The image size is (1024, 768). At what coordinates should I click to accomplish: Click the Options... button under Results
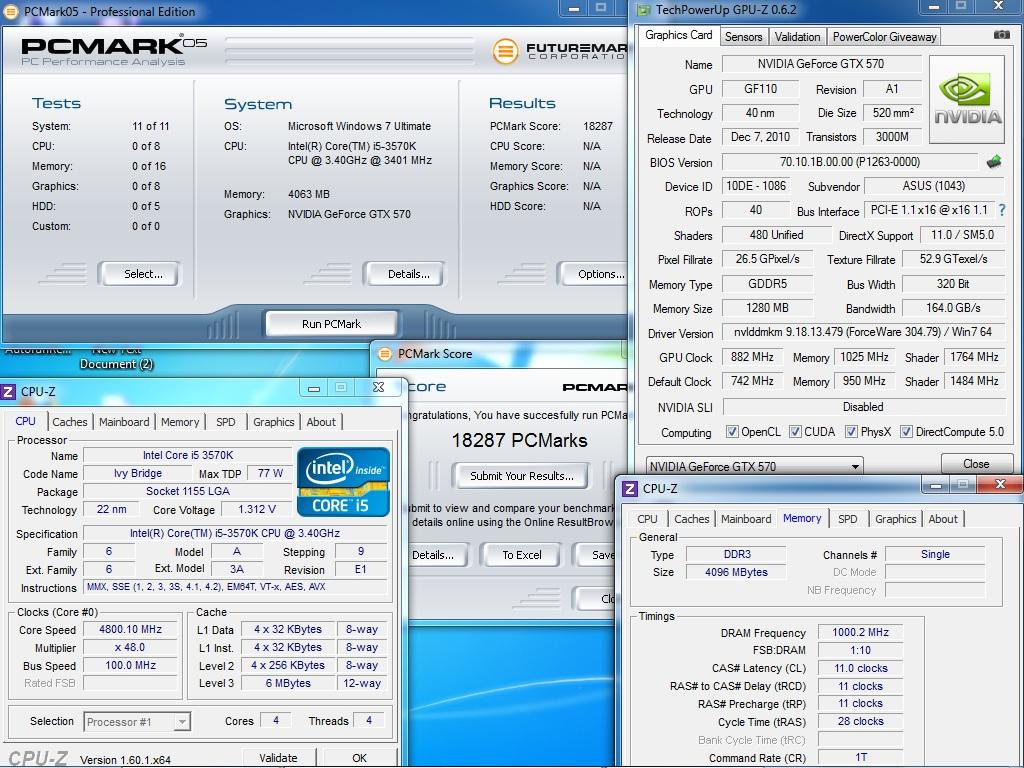(594, 274)
